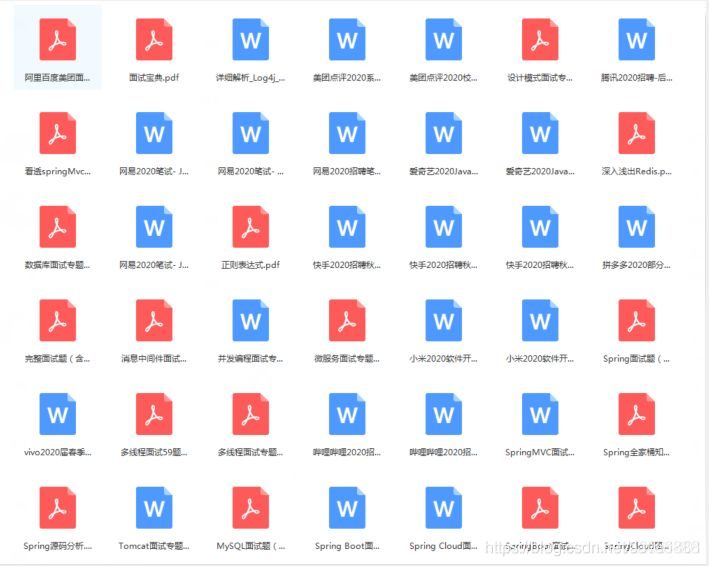Select the 微服务面试专题... PDF icon
The height and width of the screenshot is (566, 709).
click(x=347, y=320)
